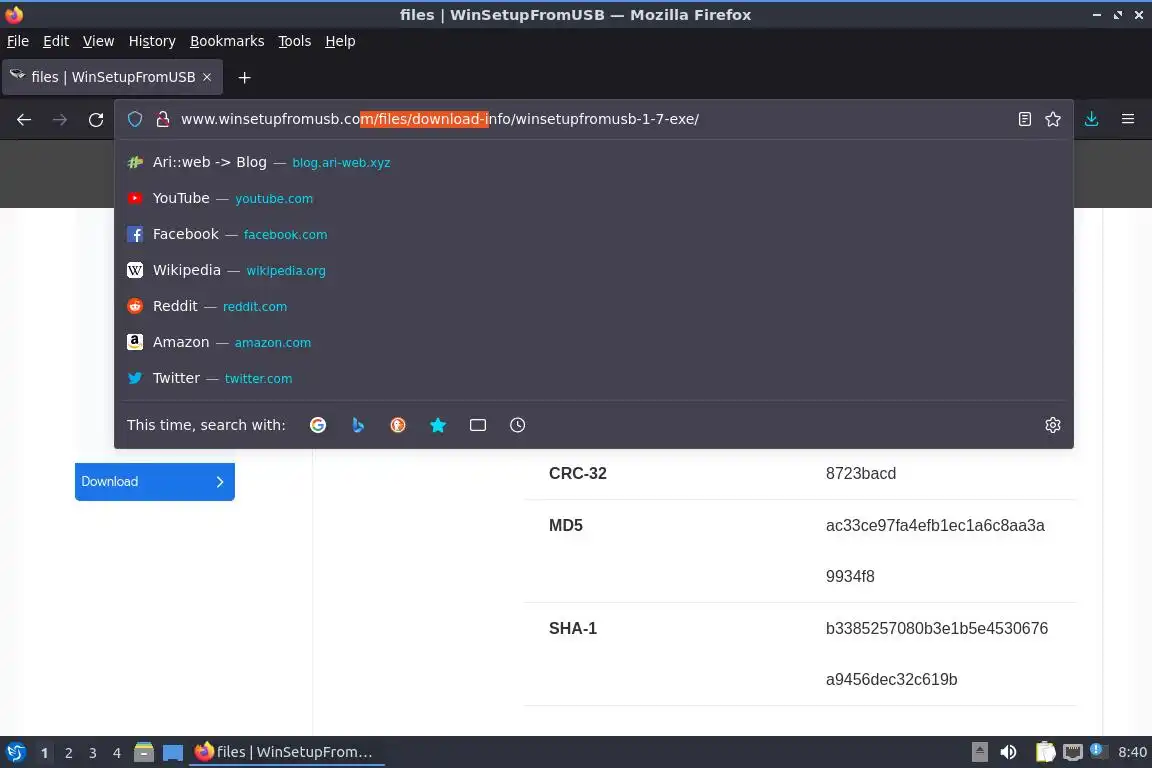
Task: Click the forward navigation arrow
Action: (60, 119)
